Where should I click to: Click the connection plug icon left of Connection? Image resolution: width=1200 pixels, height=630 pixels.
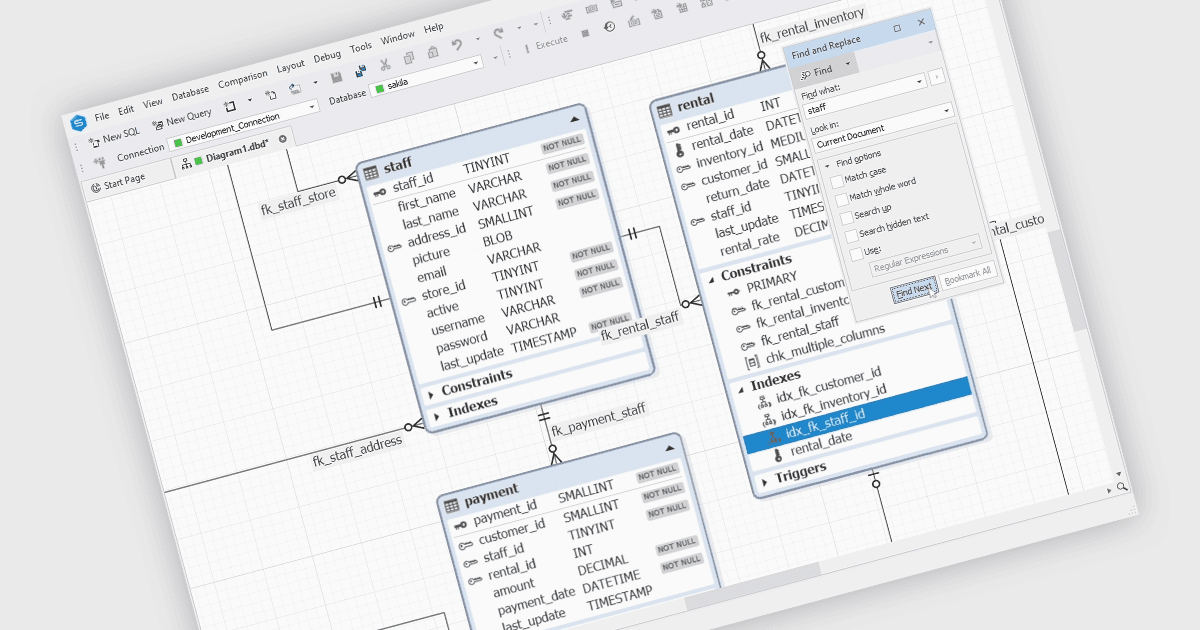pyautogui.click(x=99, y=161)
